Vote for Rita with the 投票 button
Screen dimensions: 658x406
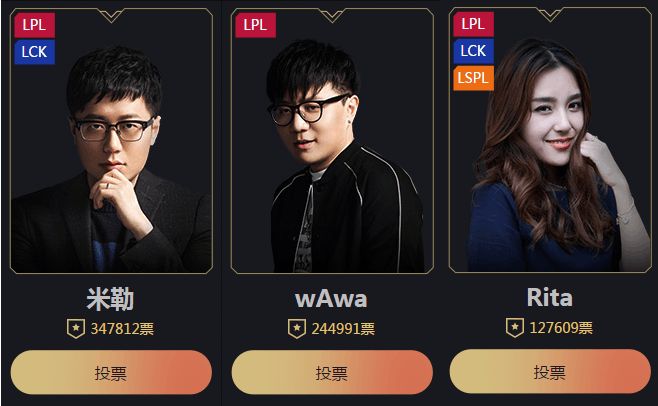tap(550, 372)
